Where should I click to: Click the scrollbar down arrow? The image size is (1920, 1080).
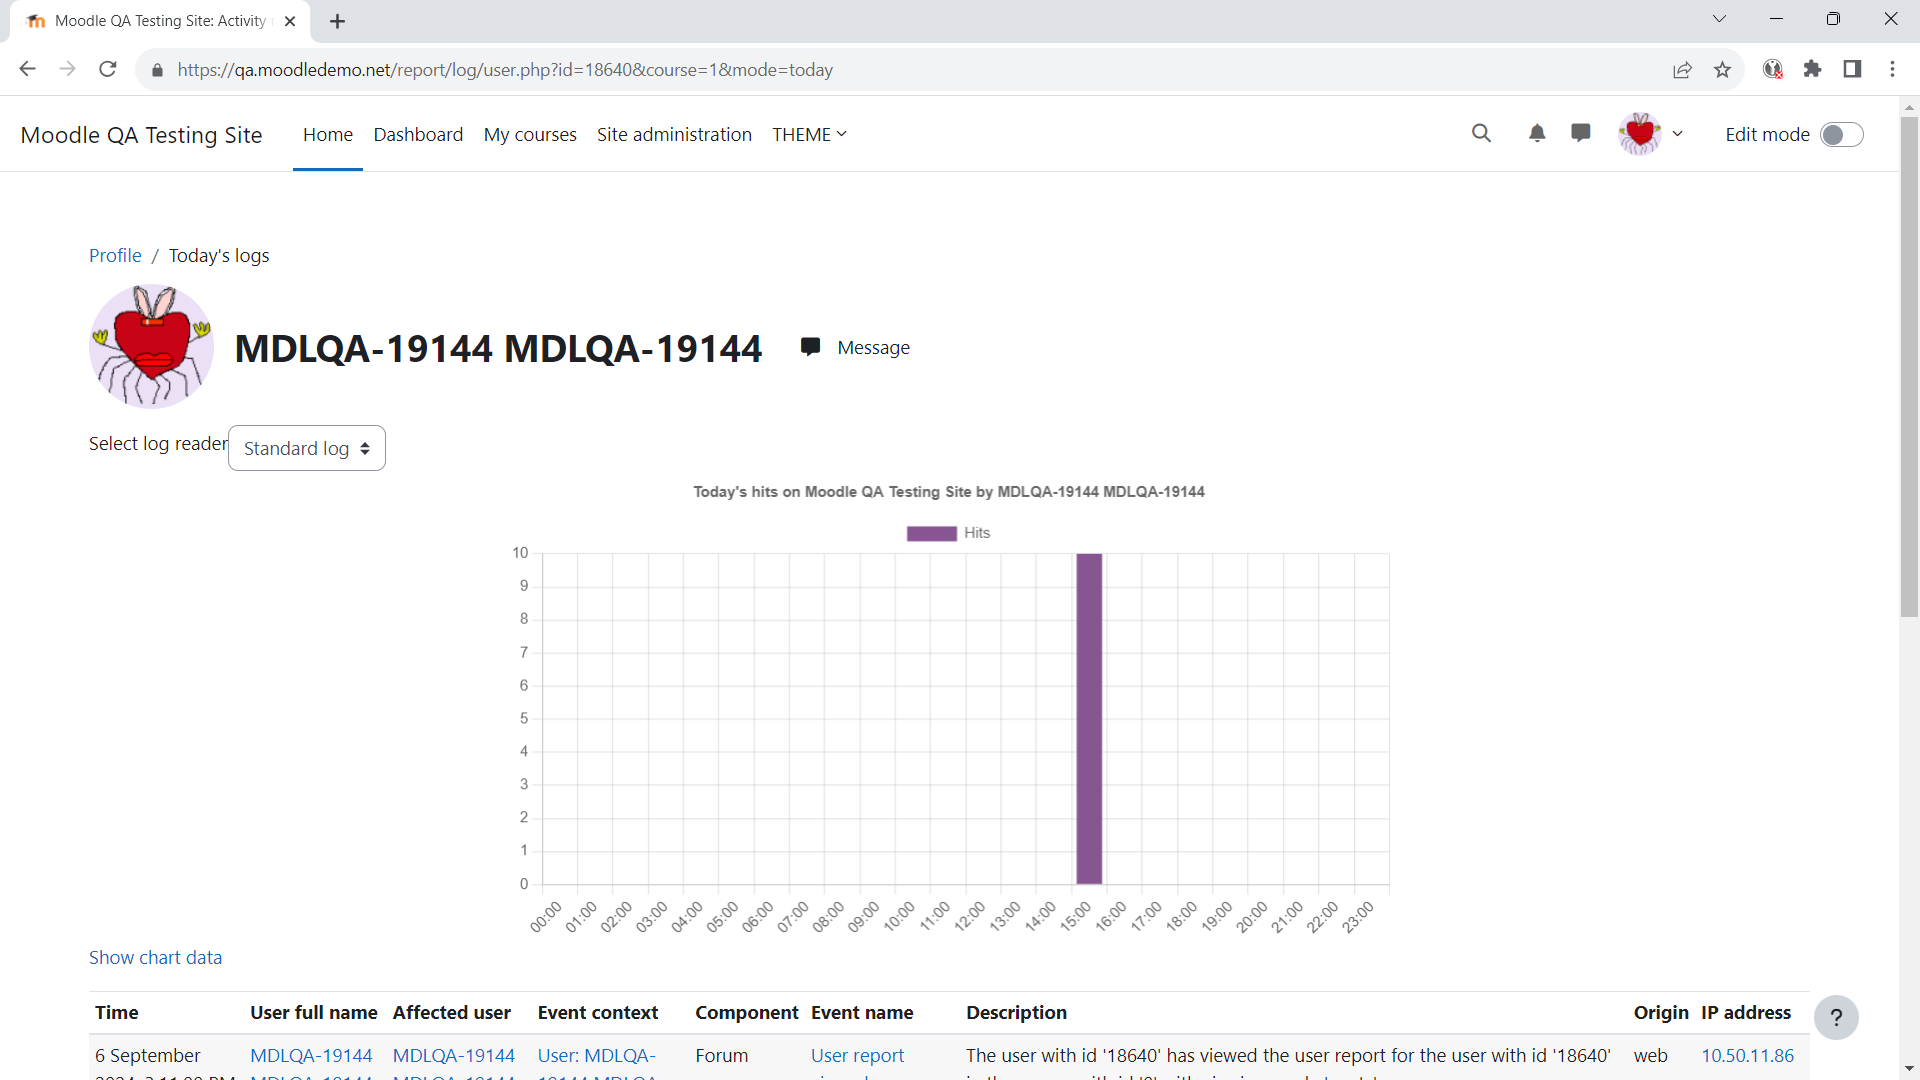[x=1909, y=1069]
